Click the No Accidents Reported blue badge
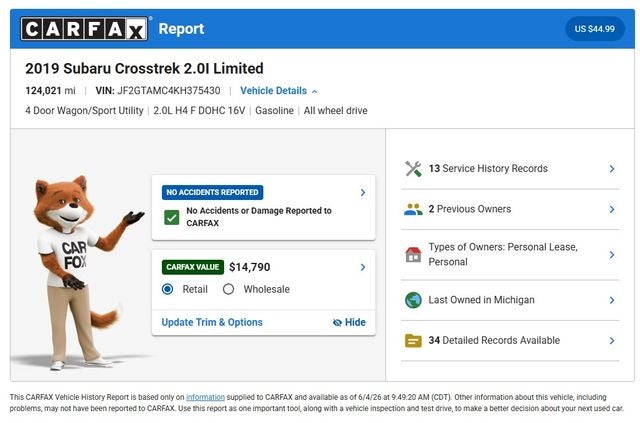The image size is (640, 423). tap(212, 192)
